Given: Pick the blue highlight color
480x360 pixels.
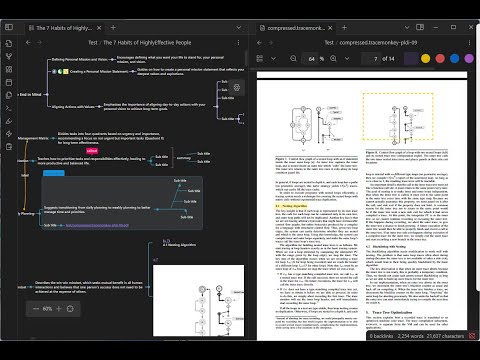Looking at the screenshot, I should [455, 59].
